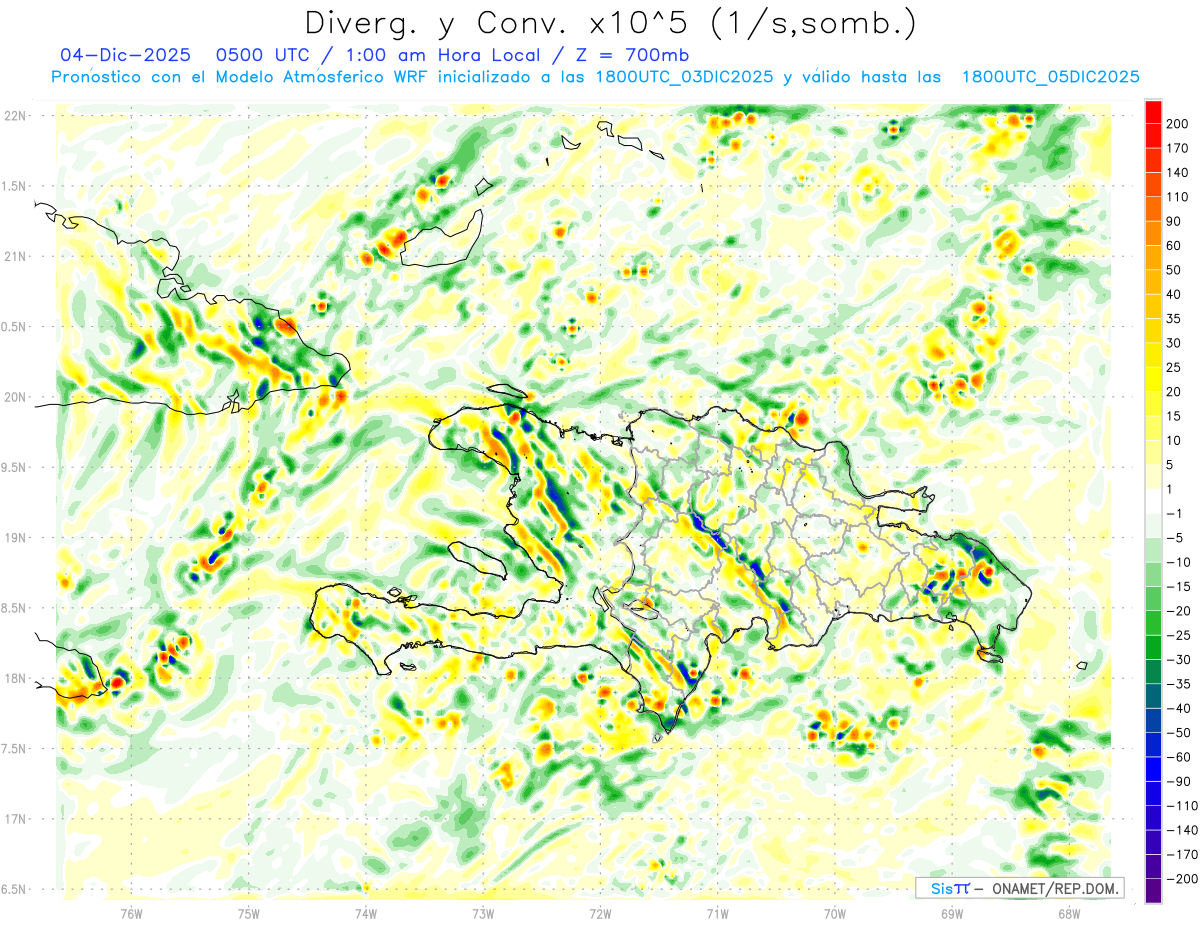Click the dark purple bottom color scale segment
This screenshot has height=927, width=1200.
(x=1153, y=891)
